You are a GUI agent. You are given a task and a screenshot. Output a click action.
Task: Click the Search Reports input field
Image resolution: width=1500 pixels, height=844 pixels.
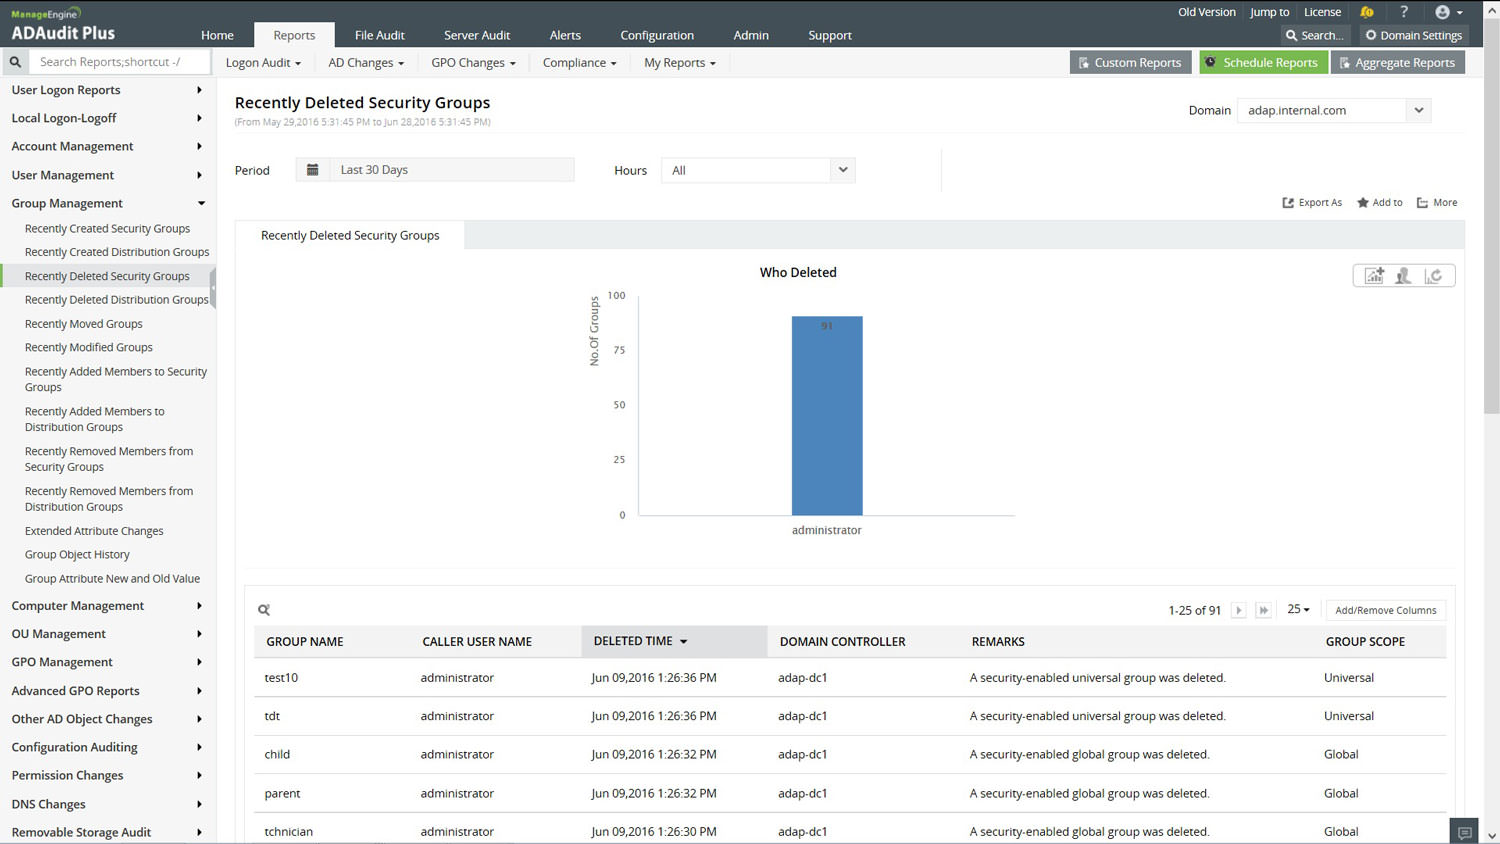pos(120,62)
